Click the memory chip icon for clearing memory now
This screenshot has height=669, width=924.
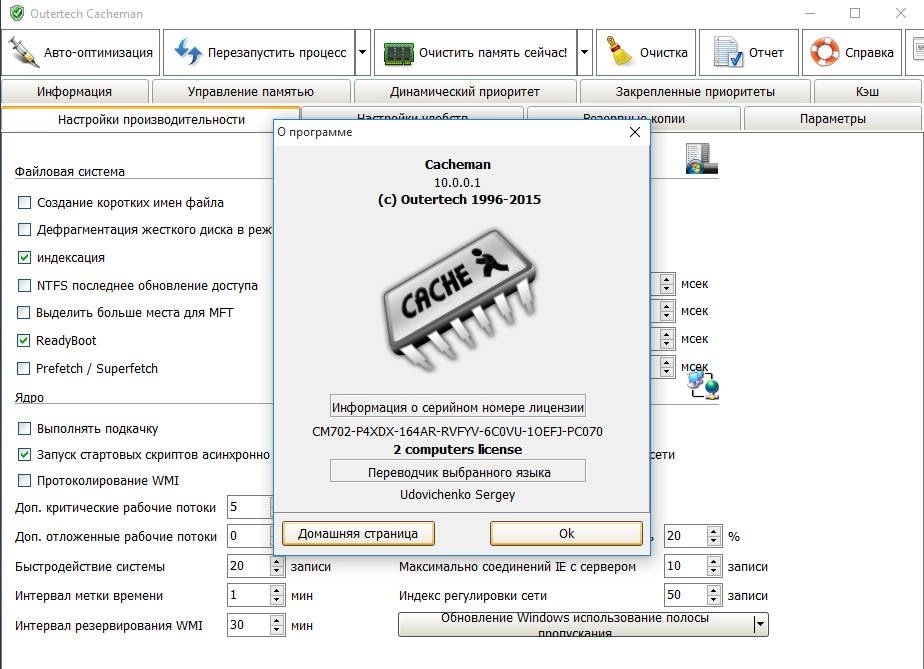(x=398, y=53)
